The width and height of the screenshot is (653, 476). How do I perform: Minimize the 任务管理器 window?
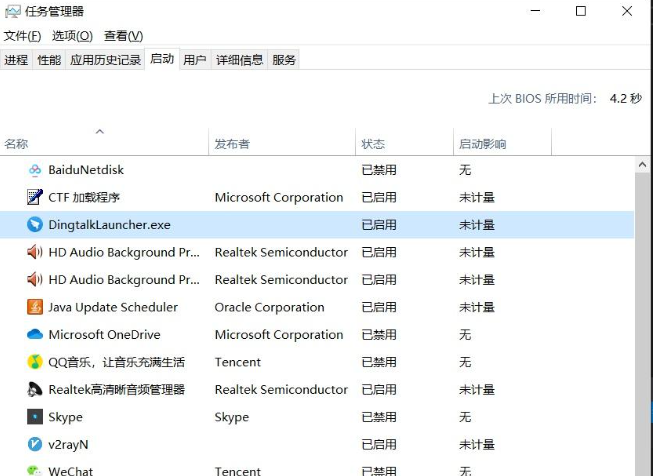click(536, 11)
